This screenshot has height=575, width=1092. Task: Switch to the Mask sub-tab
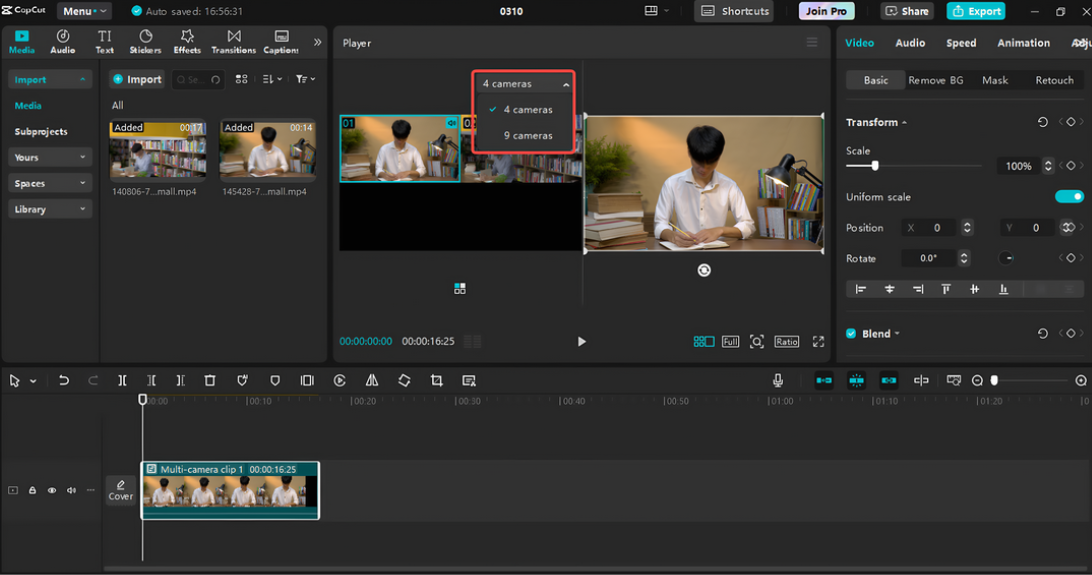tap(994, 80)
